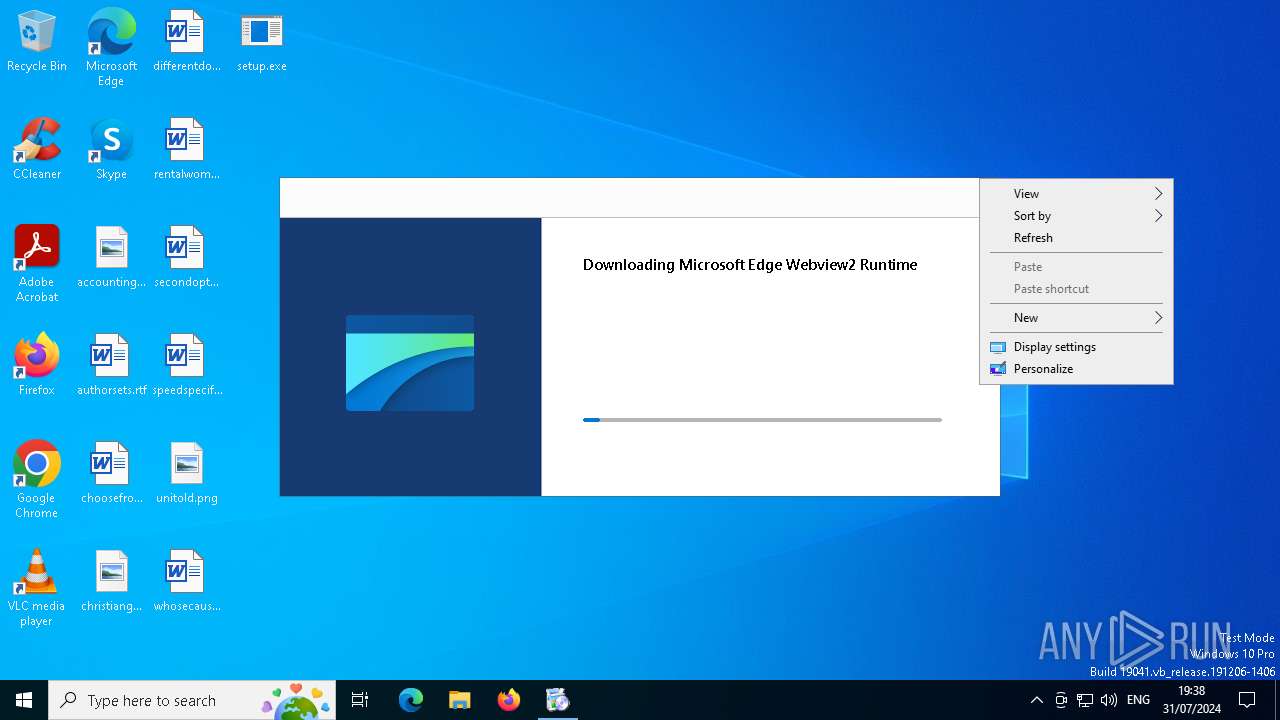Select the choosefro... Word document icon
Viewport: 1280px width, 720px height.
111,474
